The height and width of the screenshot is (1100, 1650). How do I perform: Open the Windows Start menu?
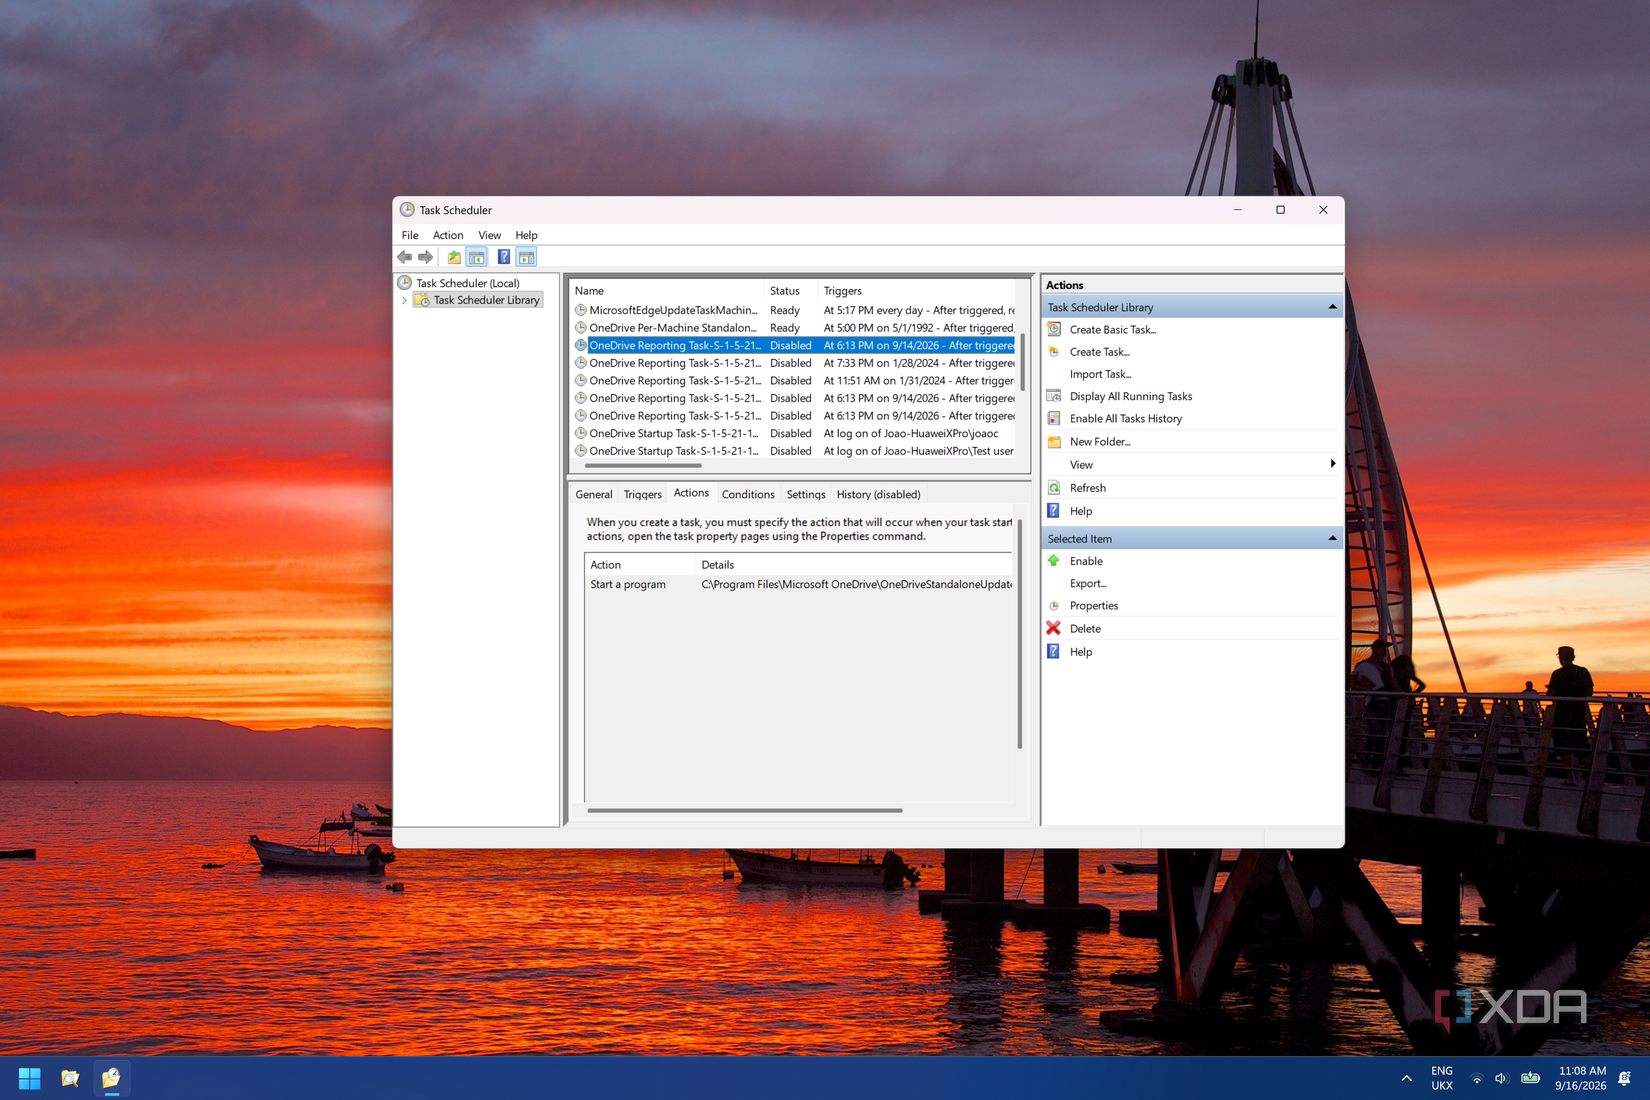[30, 1078]
